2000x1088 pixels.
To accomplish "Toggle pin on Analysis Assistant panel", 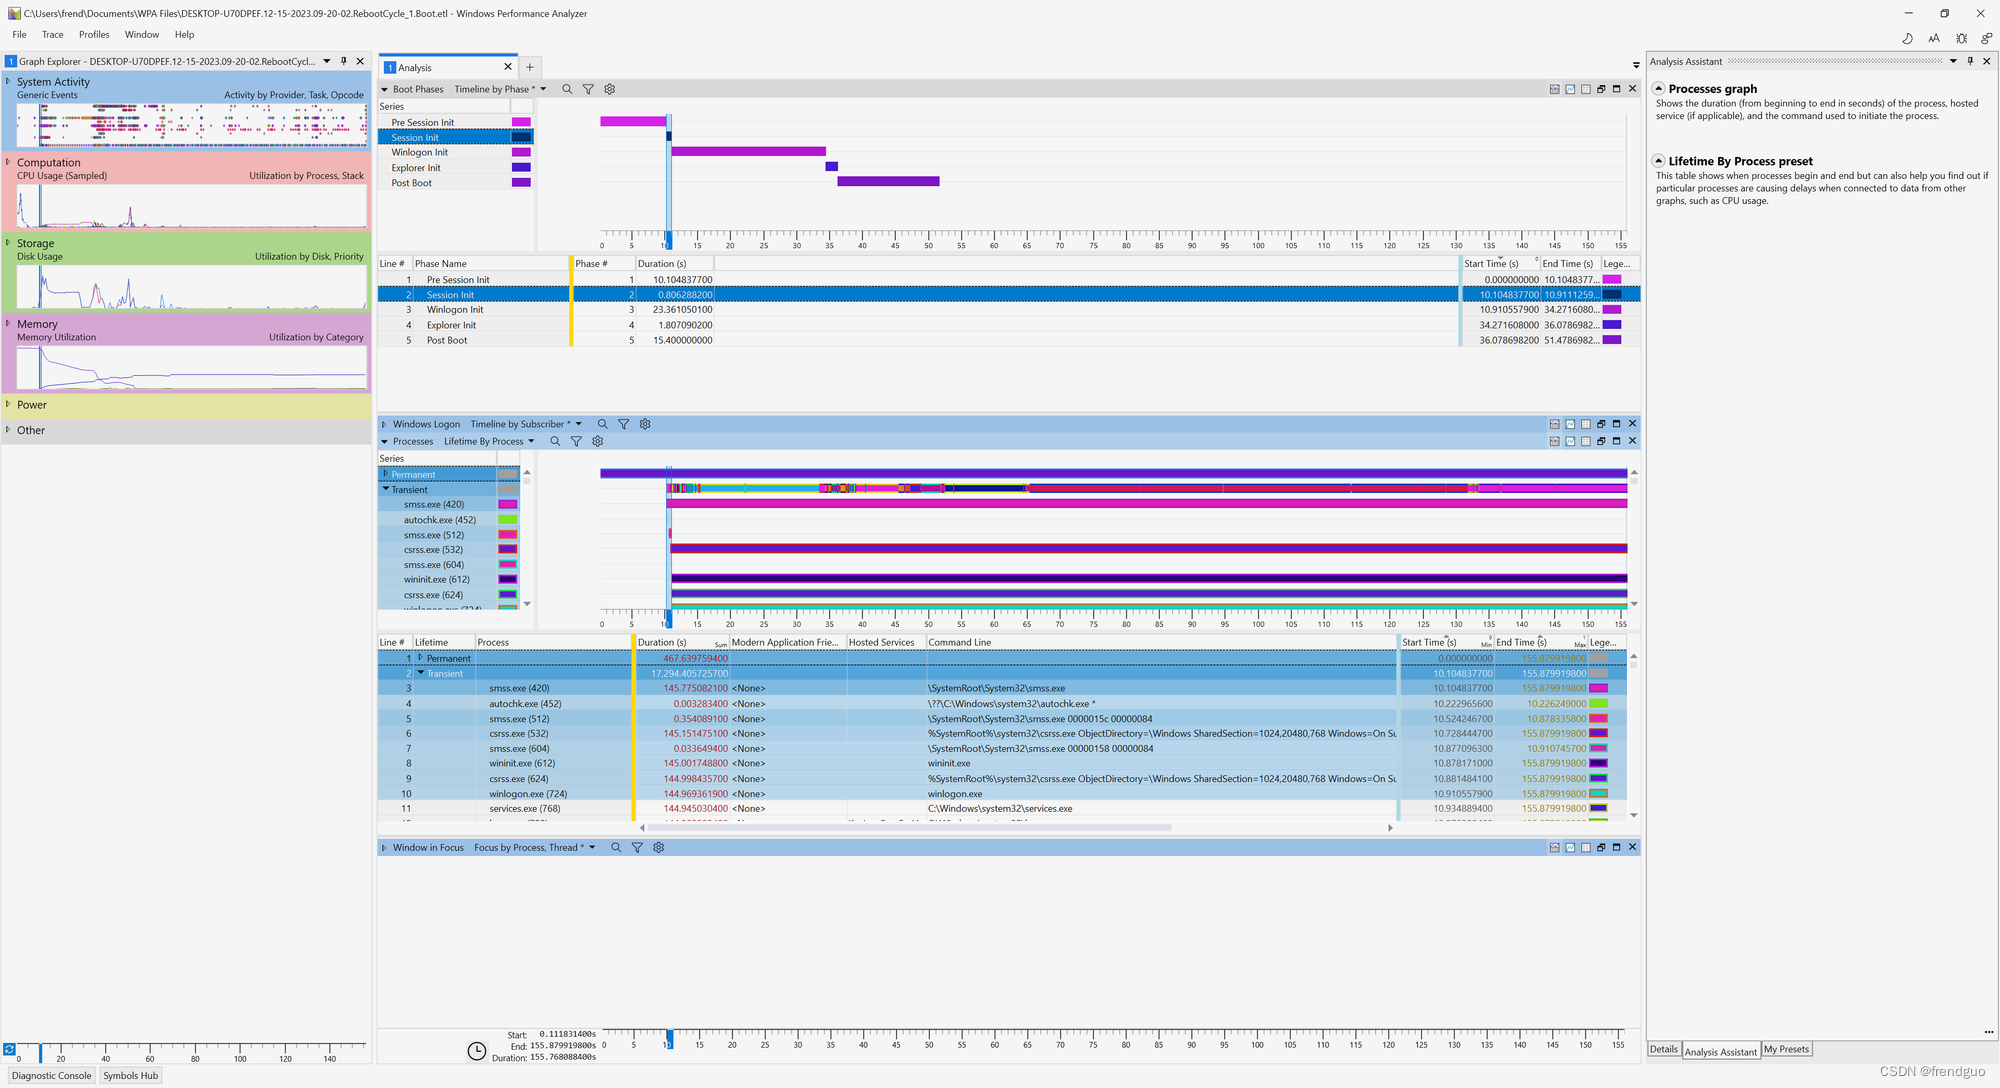I will click(x=1970, y=61).
